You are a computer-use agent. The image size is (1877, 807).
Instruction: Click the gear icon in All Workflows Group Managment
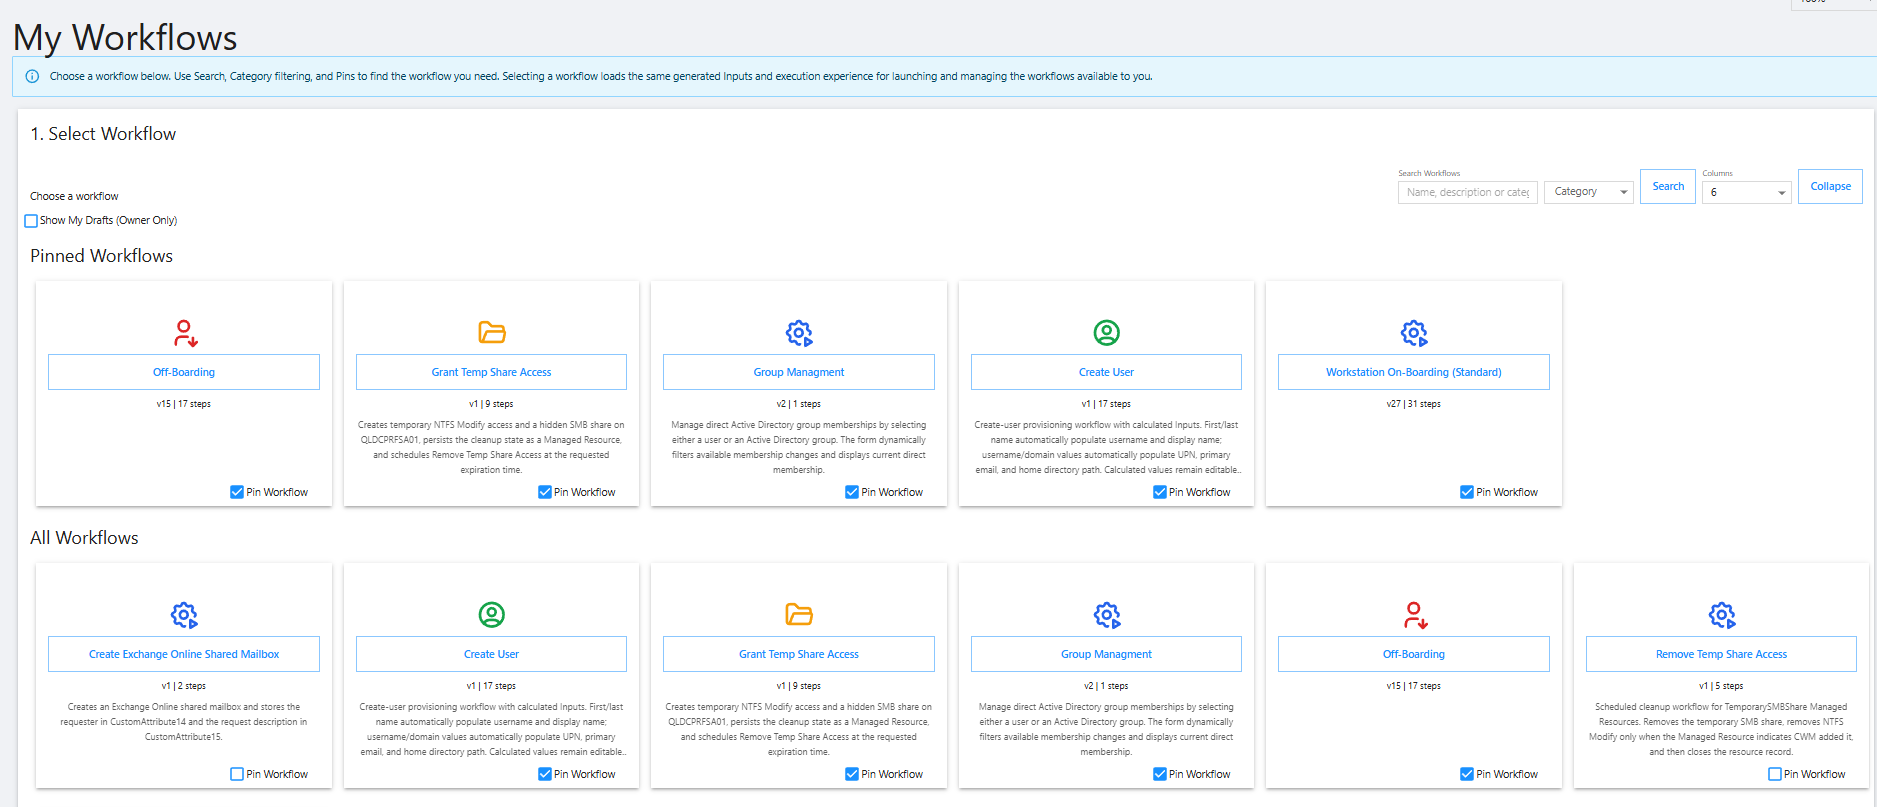[x=1107, y=614]
